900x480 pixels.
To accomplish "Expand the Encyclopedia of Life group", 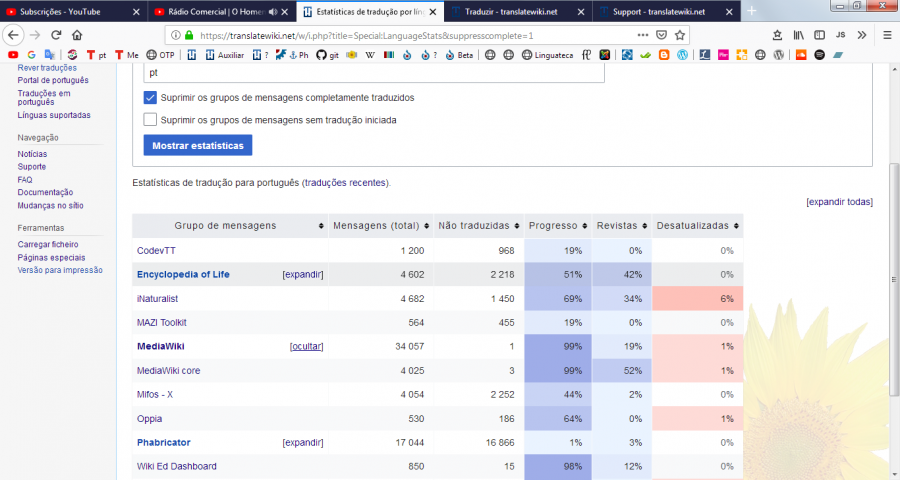I will click(x=302, y=274).
